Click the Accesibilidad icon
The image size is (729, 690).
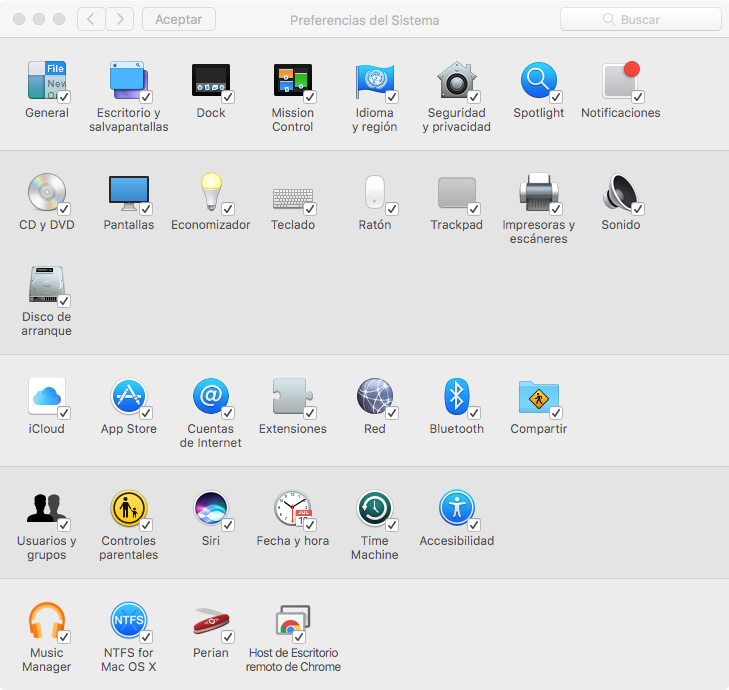tap(457, 508)
